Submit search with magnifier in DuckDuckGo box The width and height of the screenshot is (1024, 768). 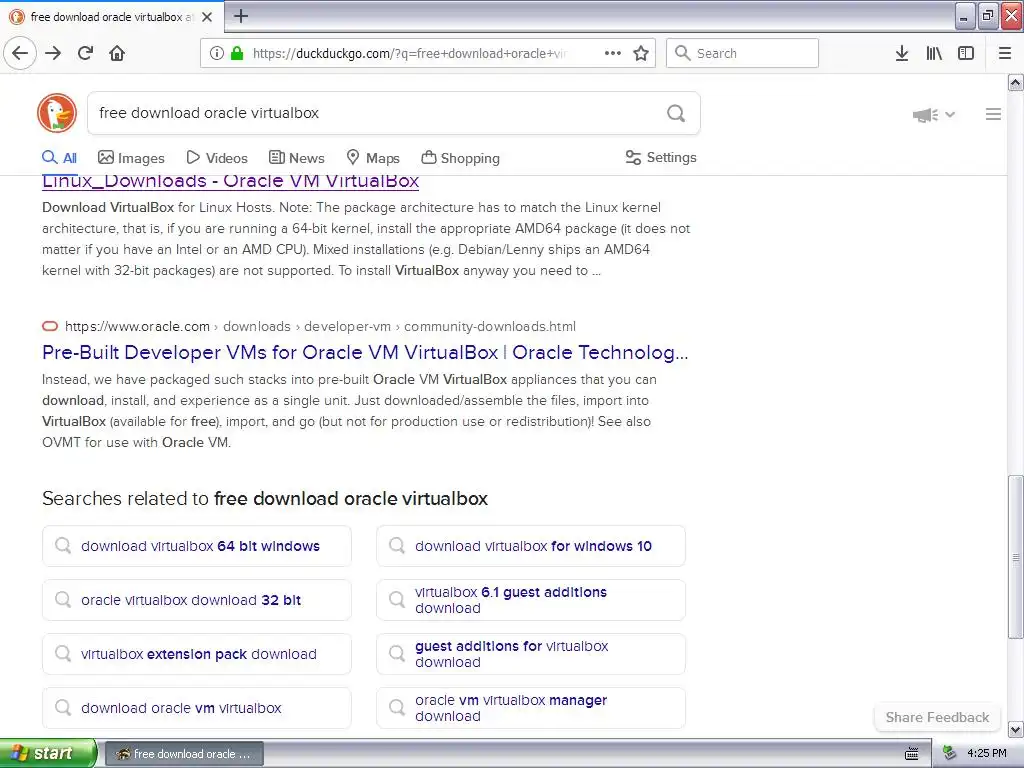pos(676,114)
